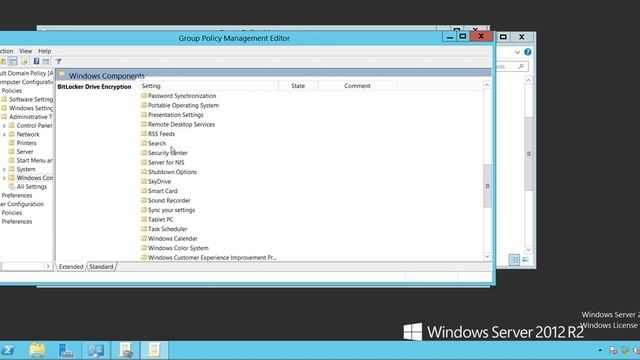Screen dimensions: 640x360
Task: Click large icons view icon in background window
Action: (x=525, y=260)
